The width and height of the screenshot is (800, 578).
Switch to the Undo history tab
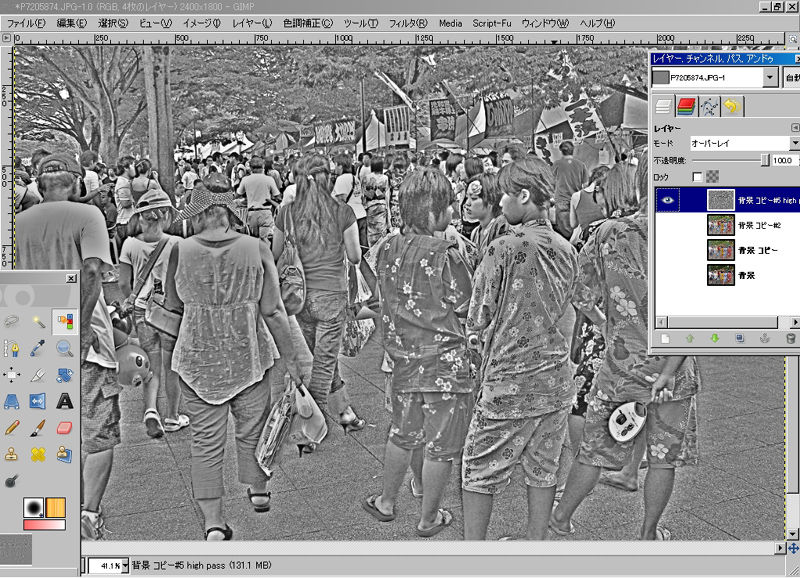point(732,107)
